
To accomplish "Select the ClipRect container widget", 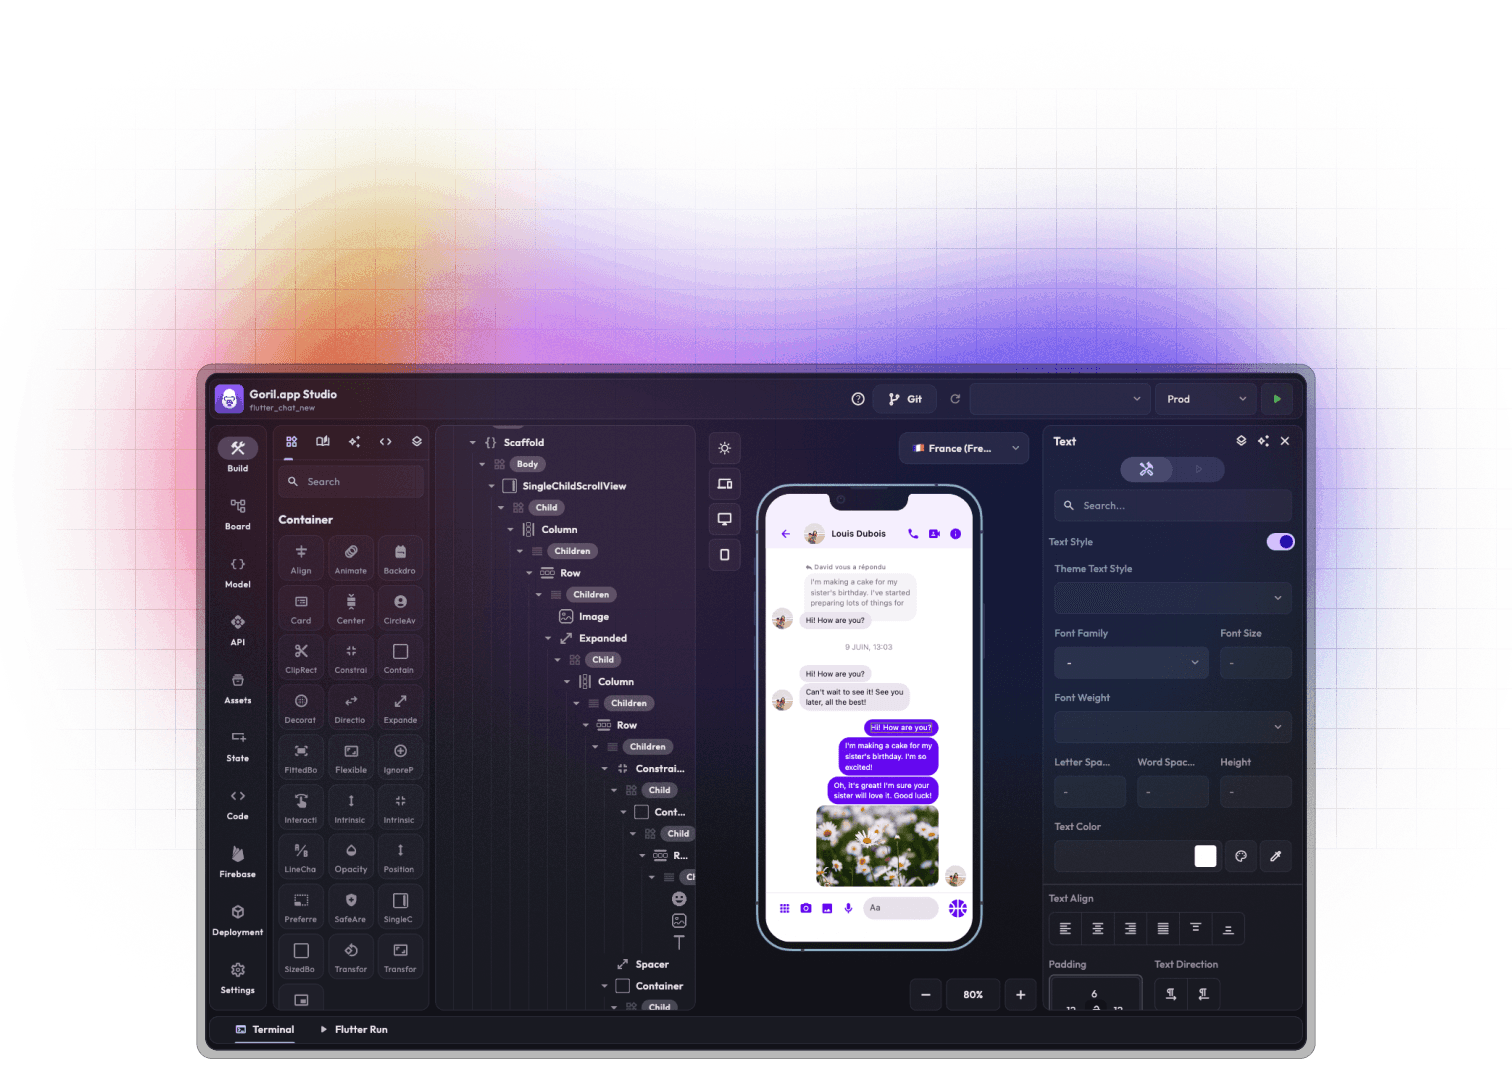I will tap(301, 658).
